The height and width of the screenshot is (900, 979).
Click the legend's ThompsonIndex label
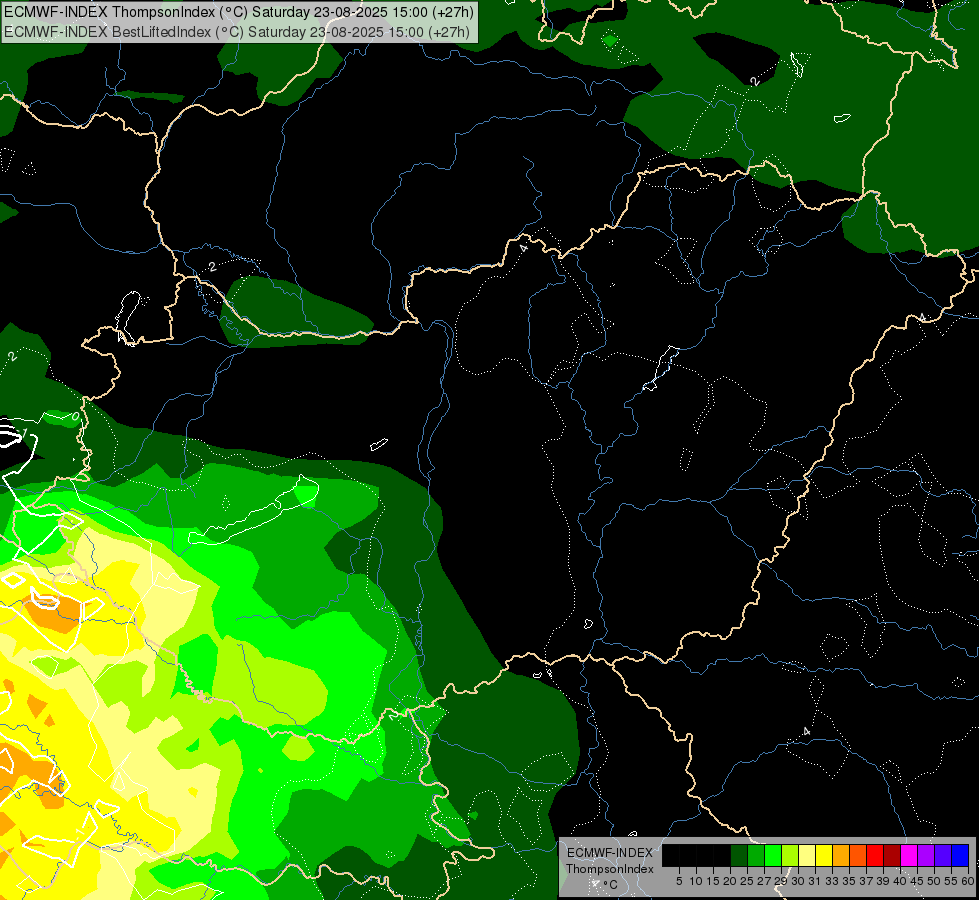coord(610,869)
